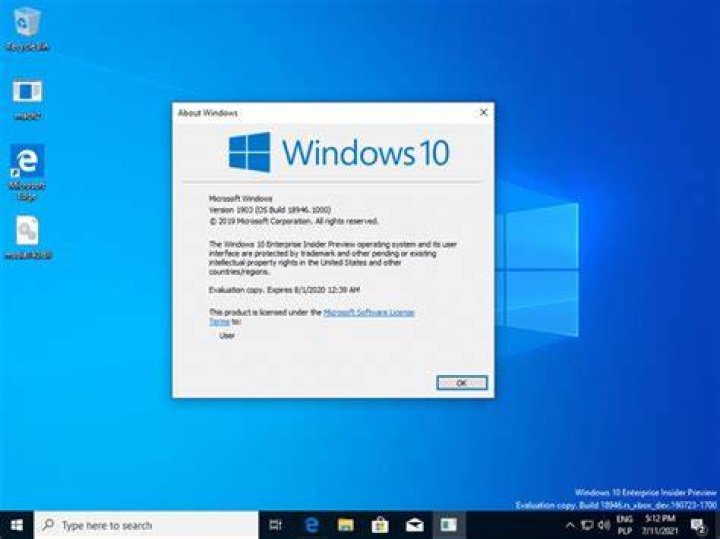Select the active winver taskbar button
Image resolution: width=720 pixels, height=539 pixels.
pyautogui.click(x=448, y=525)
